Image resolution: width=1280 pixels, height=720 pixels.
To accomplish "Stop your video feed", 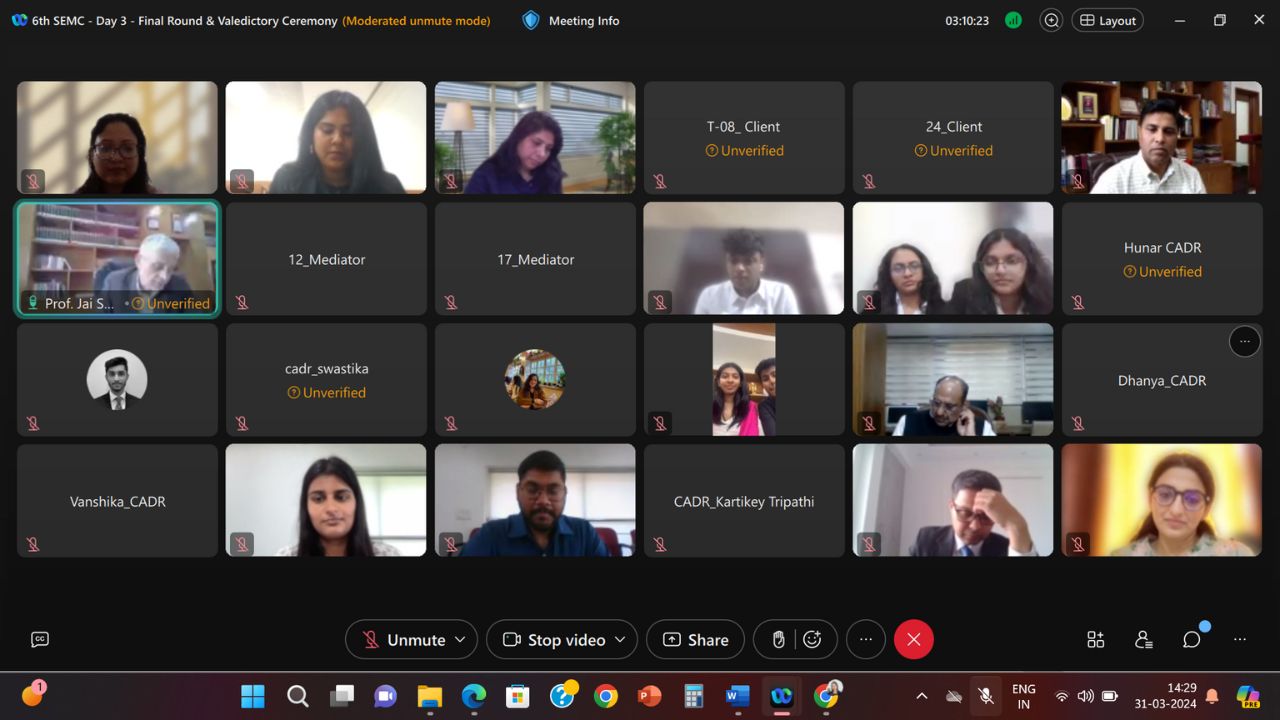I will tap(554, 640).
